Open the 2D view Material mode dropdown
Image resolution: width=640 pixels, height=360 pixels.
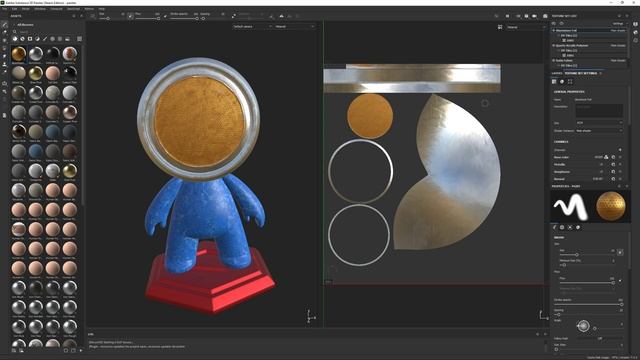tap(525, 27)
